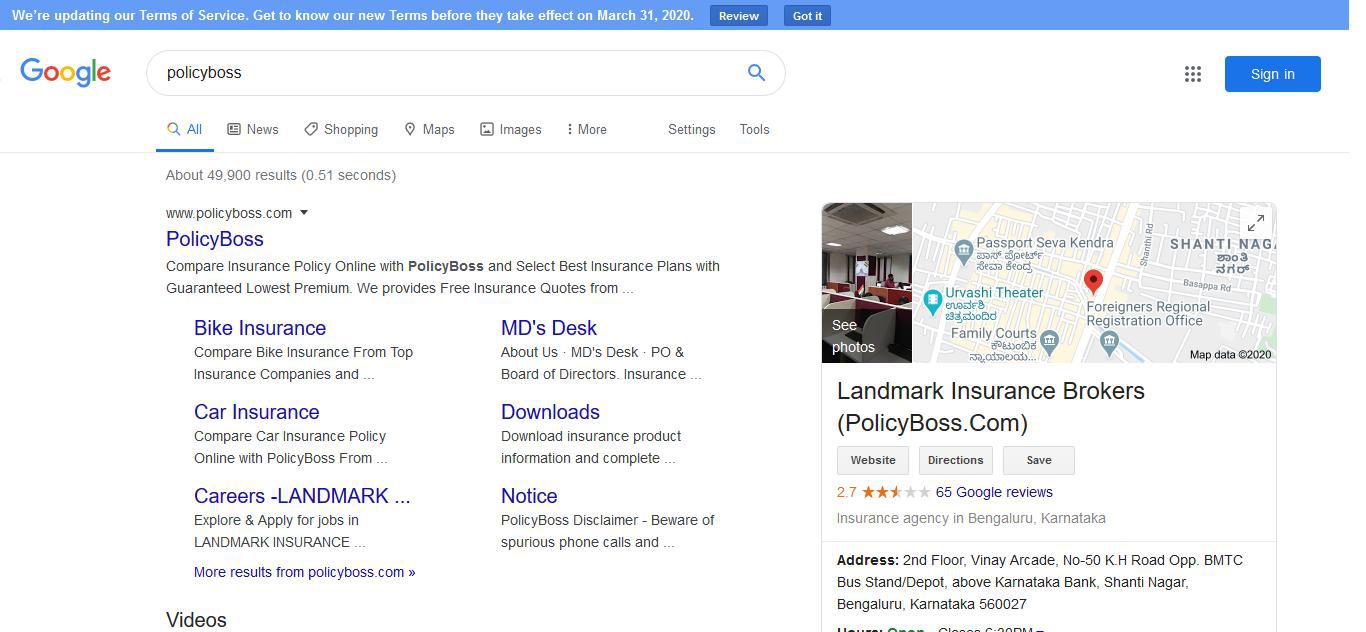This screenshot has width=1366, height=632.
Task: Open the Google apps grid icon
Action: [1193, 73]
